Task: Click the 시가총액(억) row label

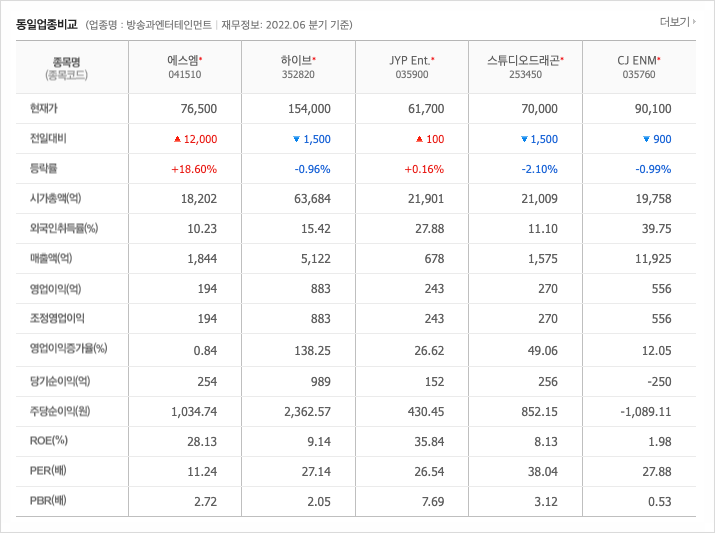Action: click(x=56, y=198)
